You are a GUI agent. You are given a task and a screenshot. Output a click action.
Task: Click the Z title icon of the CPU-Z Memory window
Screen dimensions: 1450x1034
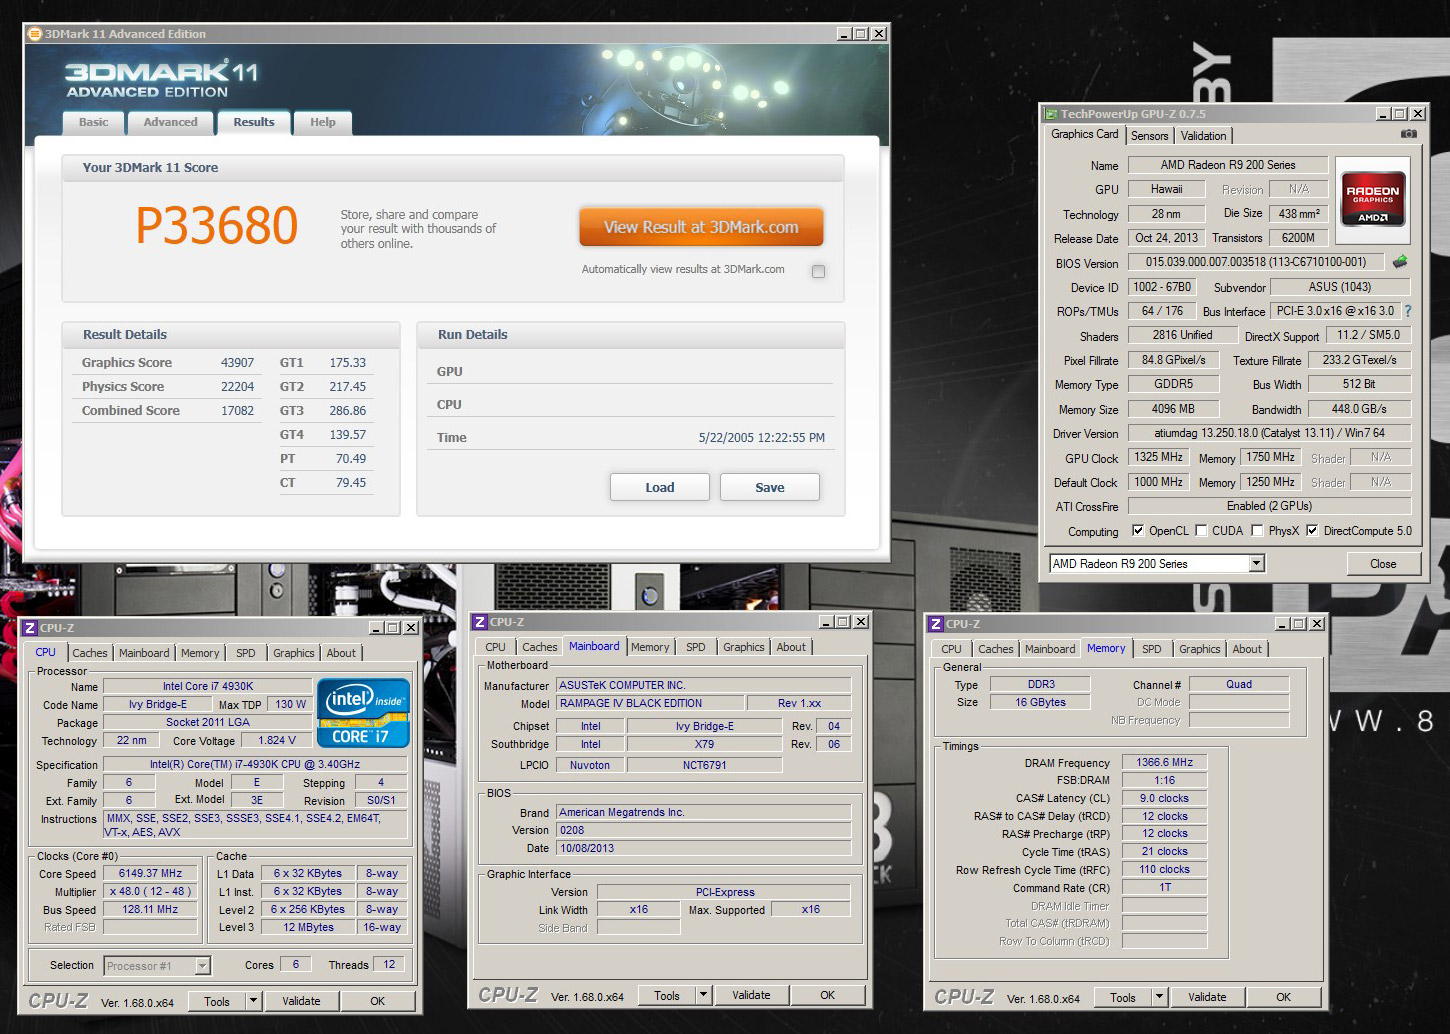click(936, 624)
